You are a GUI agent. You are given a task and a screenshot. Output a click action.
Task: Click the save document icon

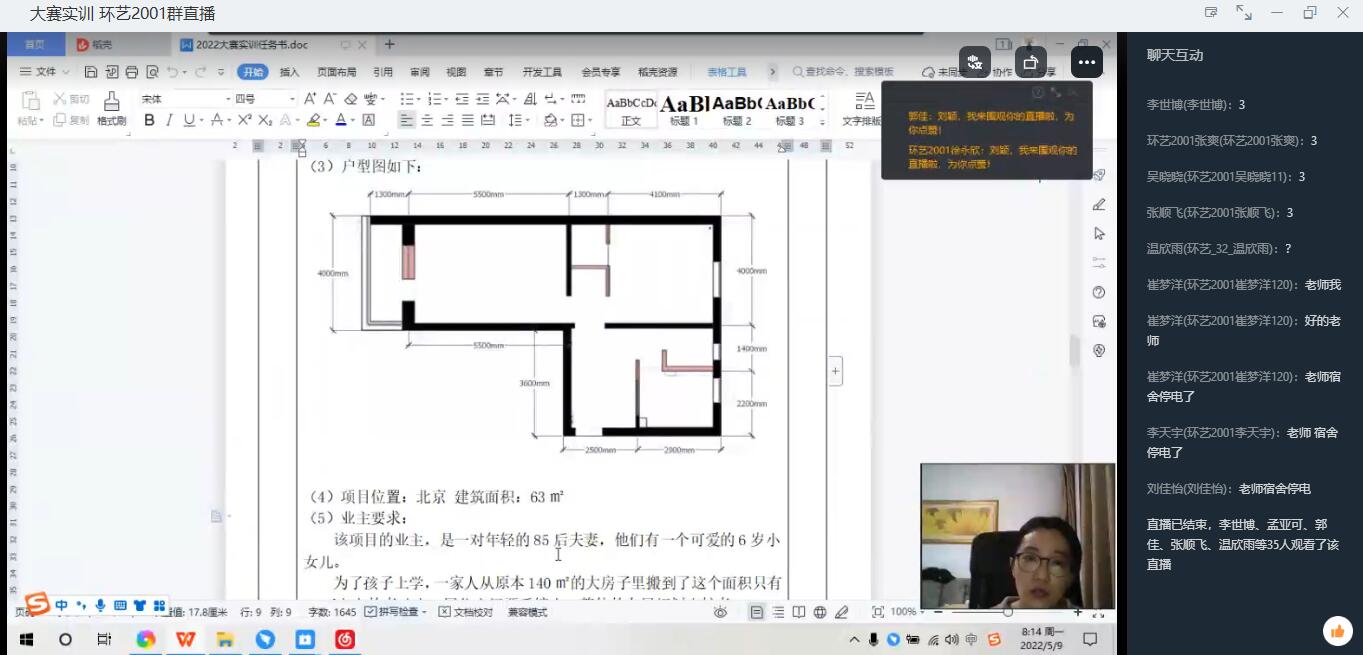coord(91,72)
